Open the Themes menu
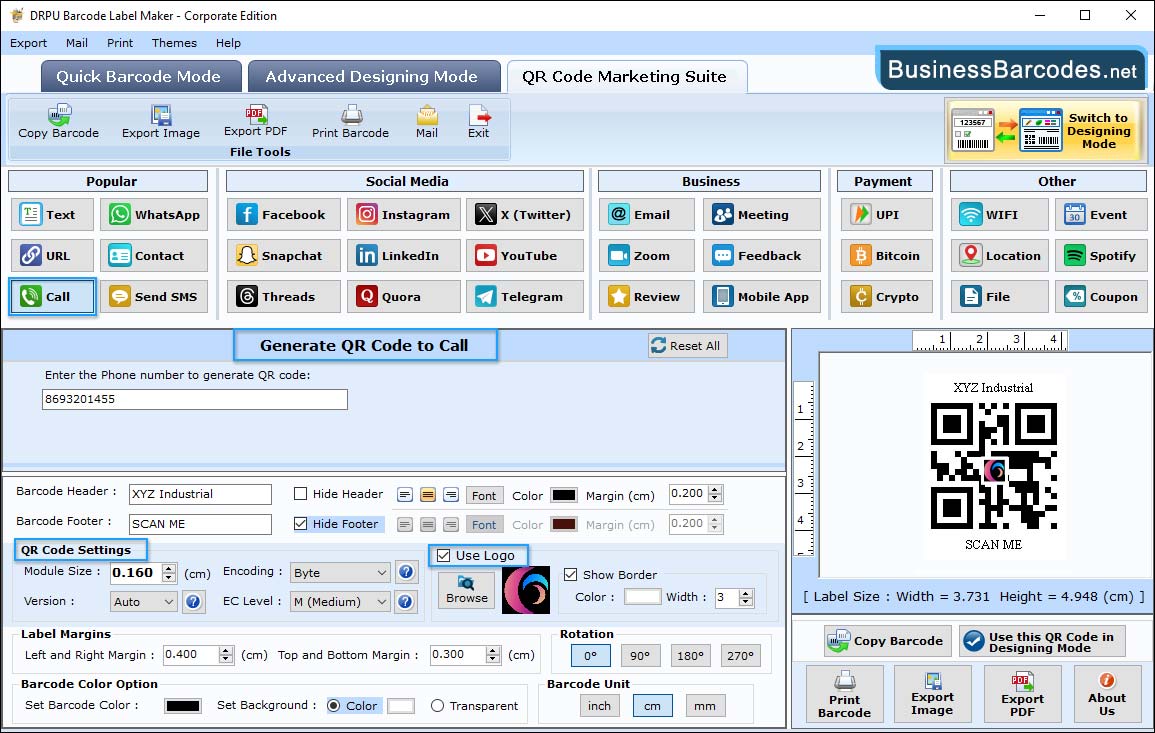Screen dimensions: 1155x733 click(x=174, y=43)
